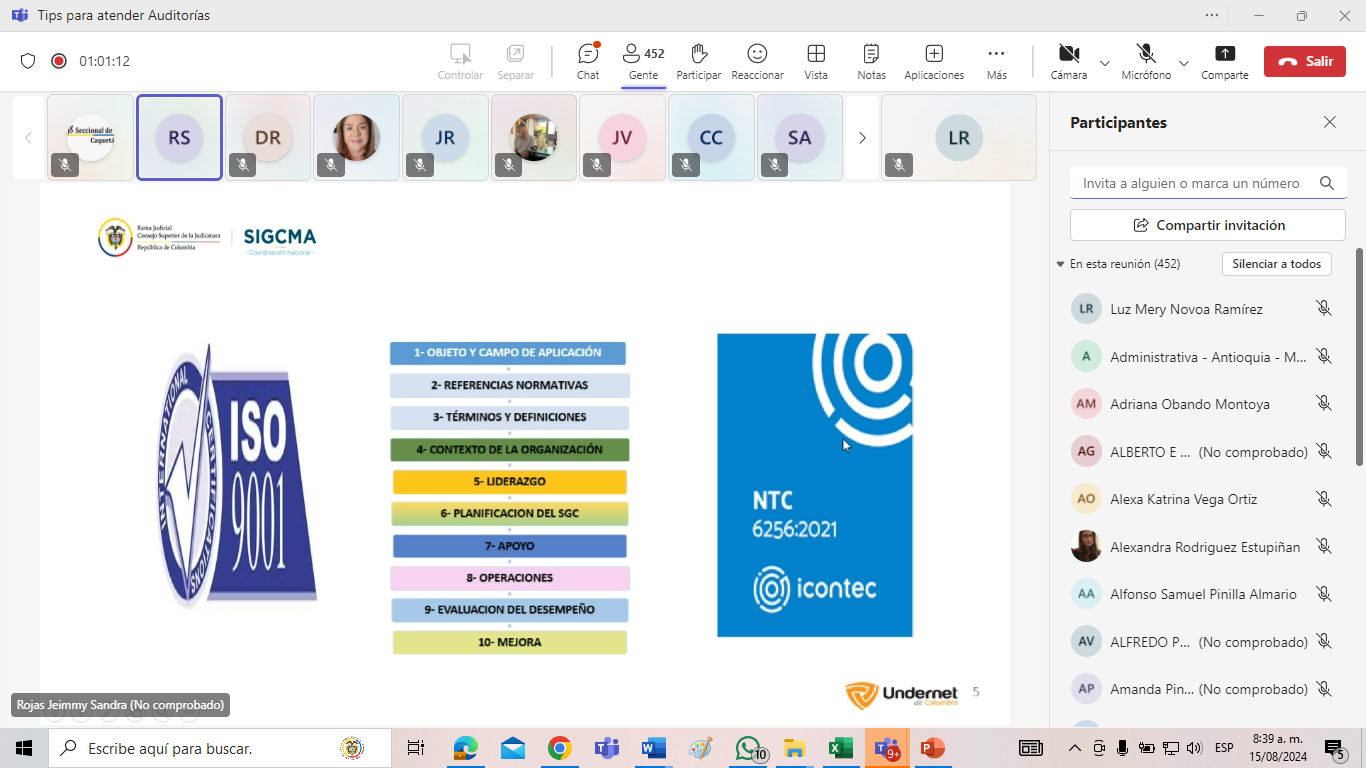The image size is (1366, 768).
Task: Select the JV participant video tile
Action: [622, 138]
